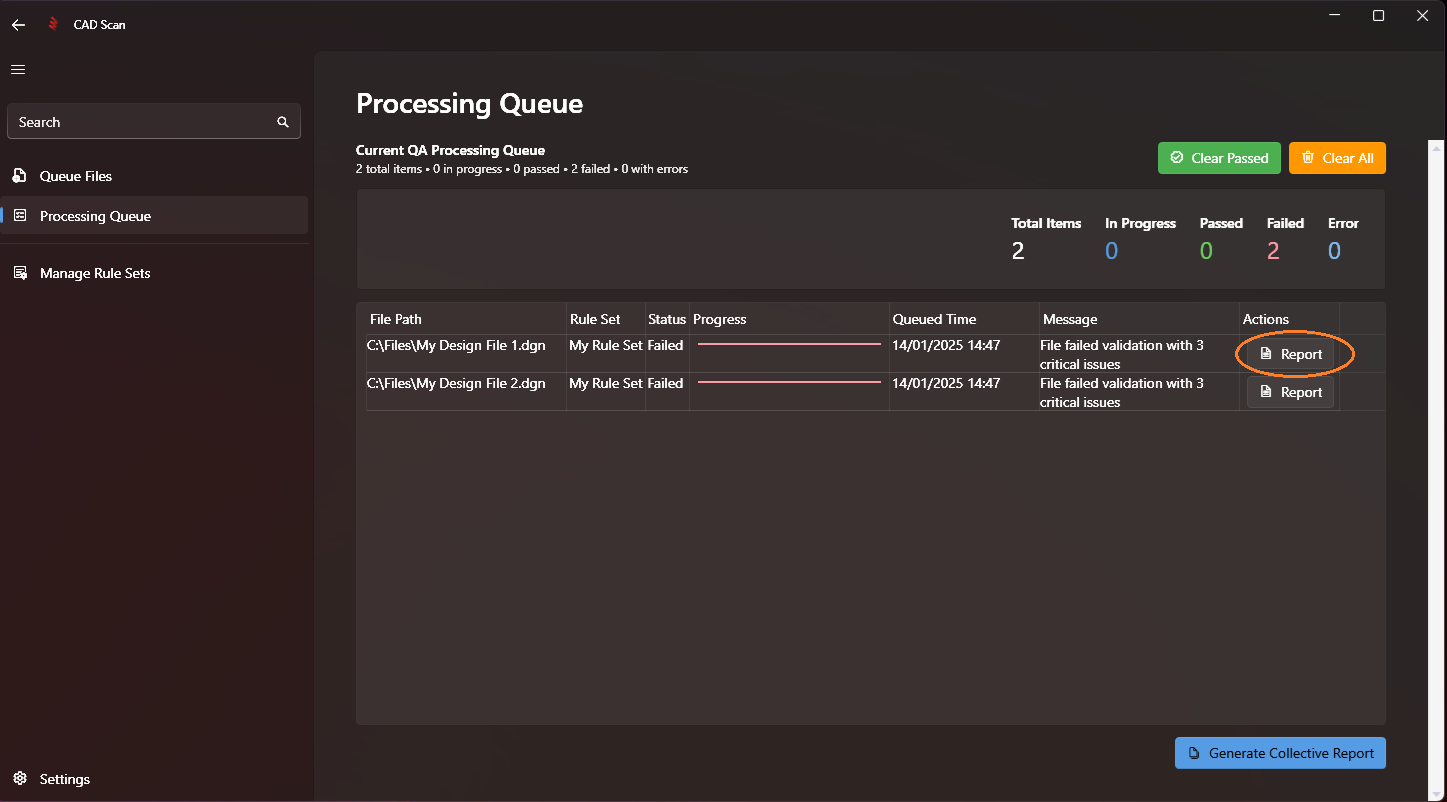This screenshot has height=802, width=1447.
Task: Open Report for My Design File 1.dgn
Action: (x=1290, y=354)
